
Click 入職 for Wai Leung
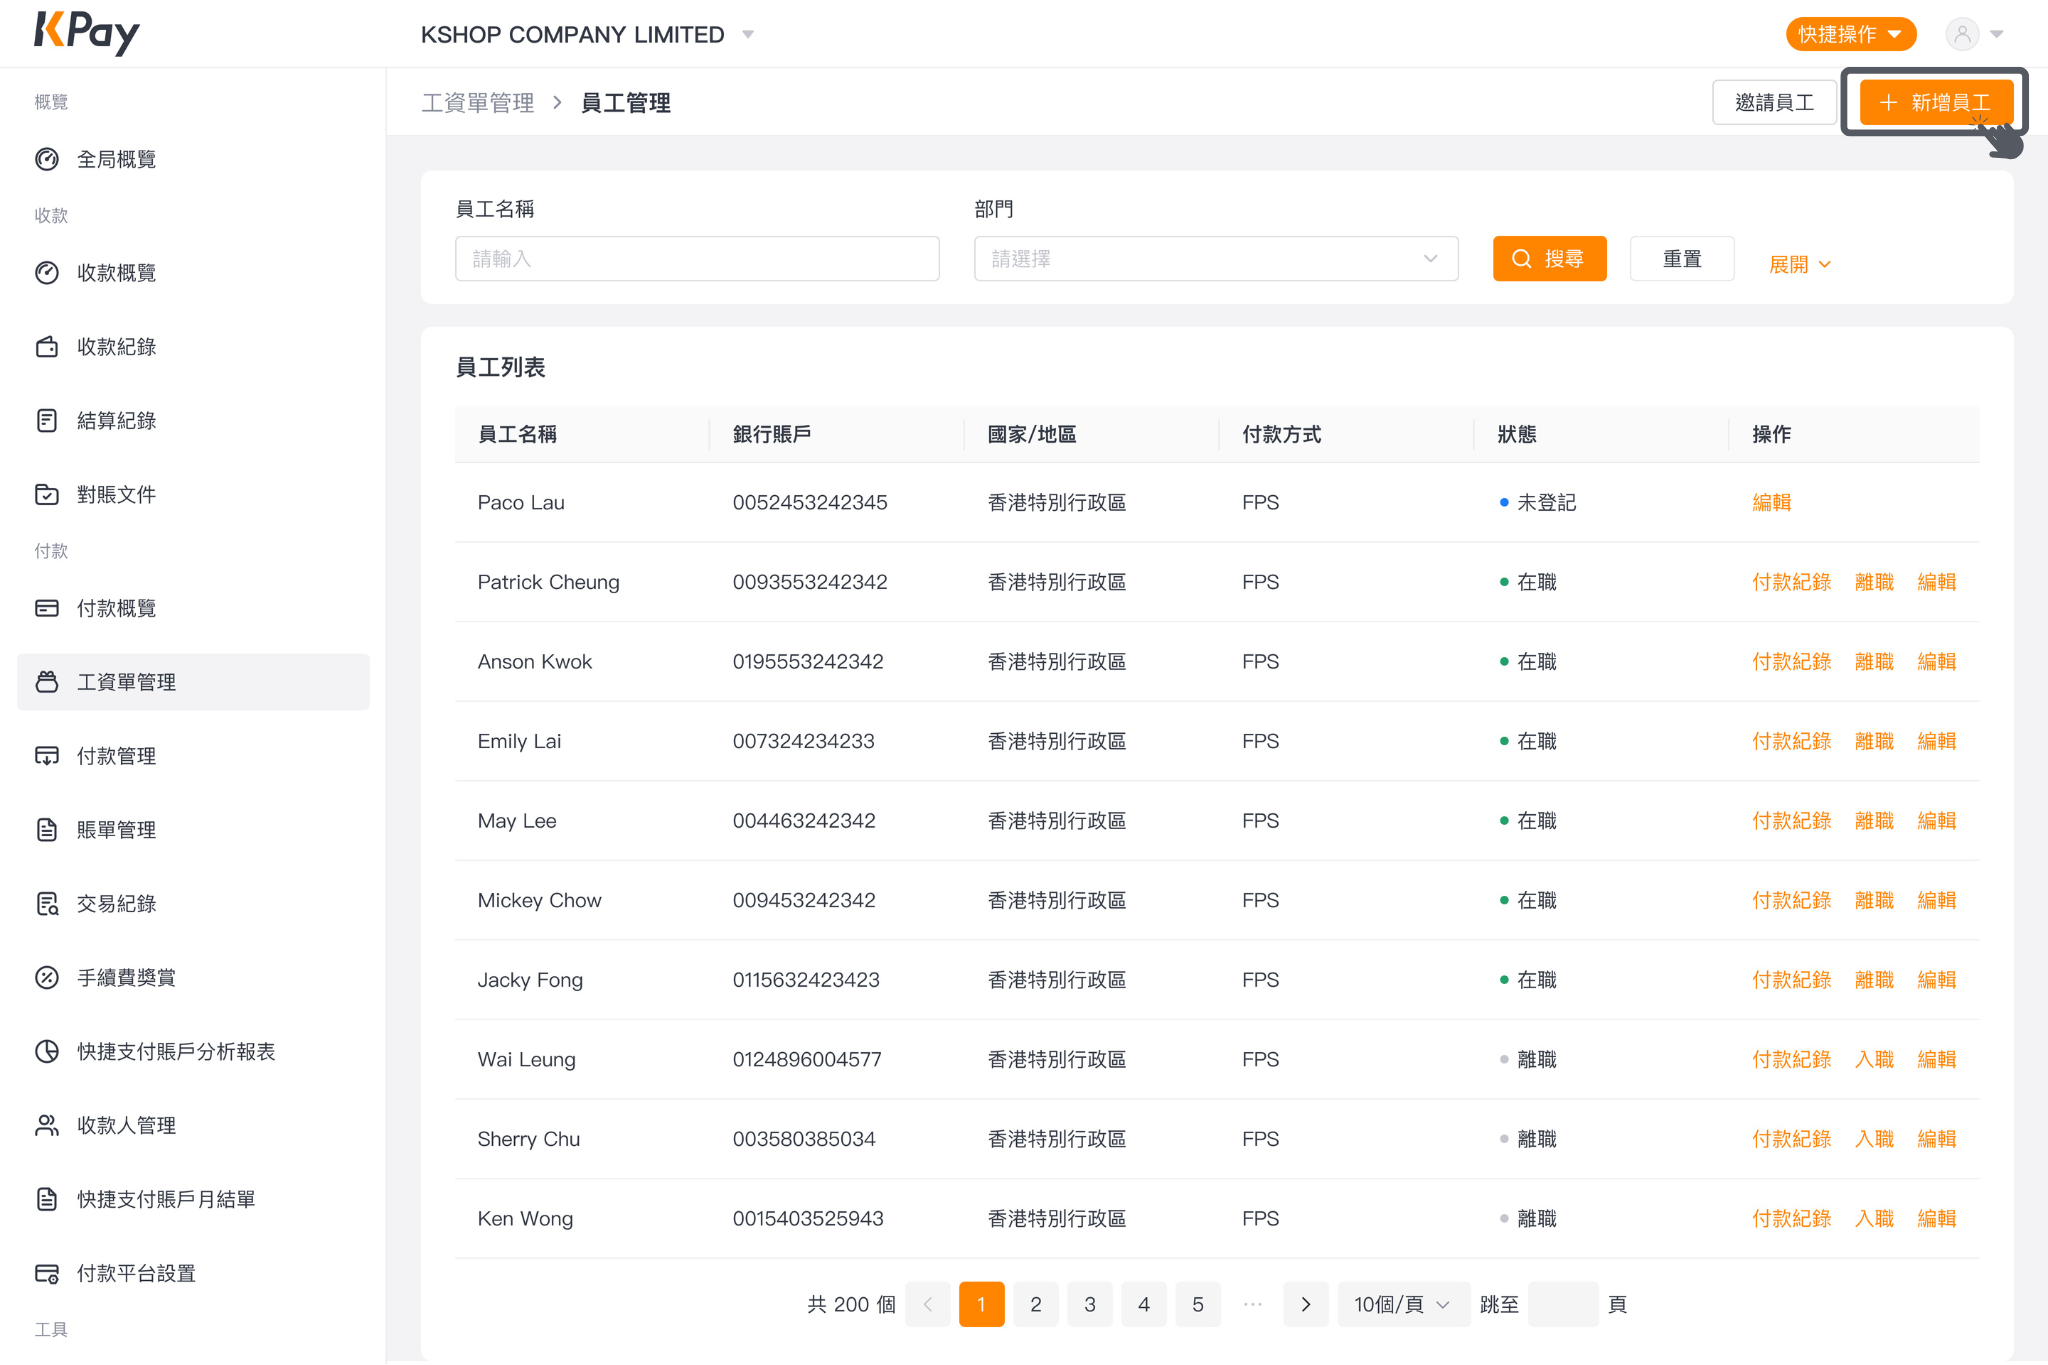pyautogui.click(x=1875, y=1059)
